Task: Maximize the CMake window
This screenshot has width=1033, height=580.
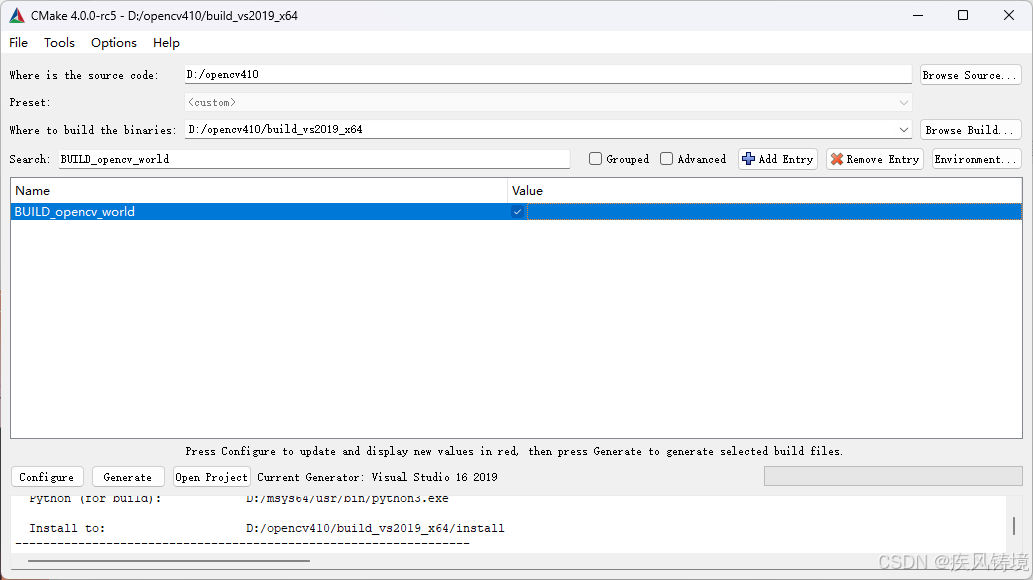Action: [x=963, y=15]
